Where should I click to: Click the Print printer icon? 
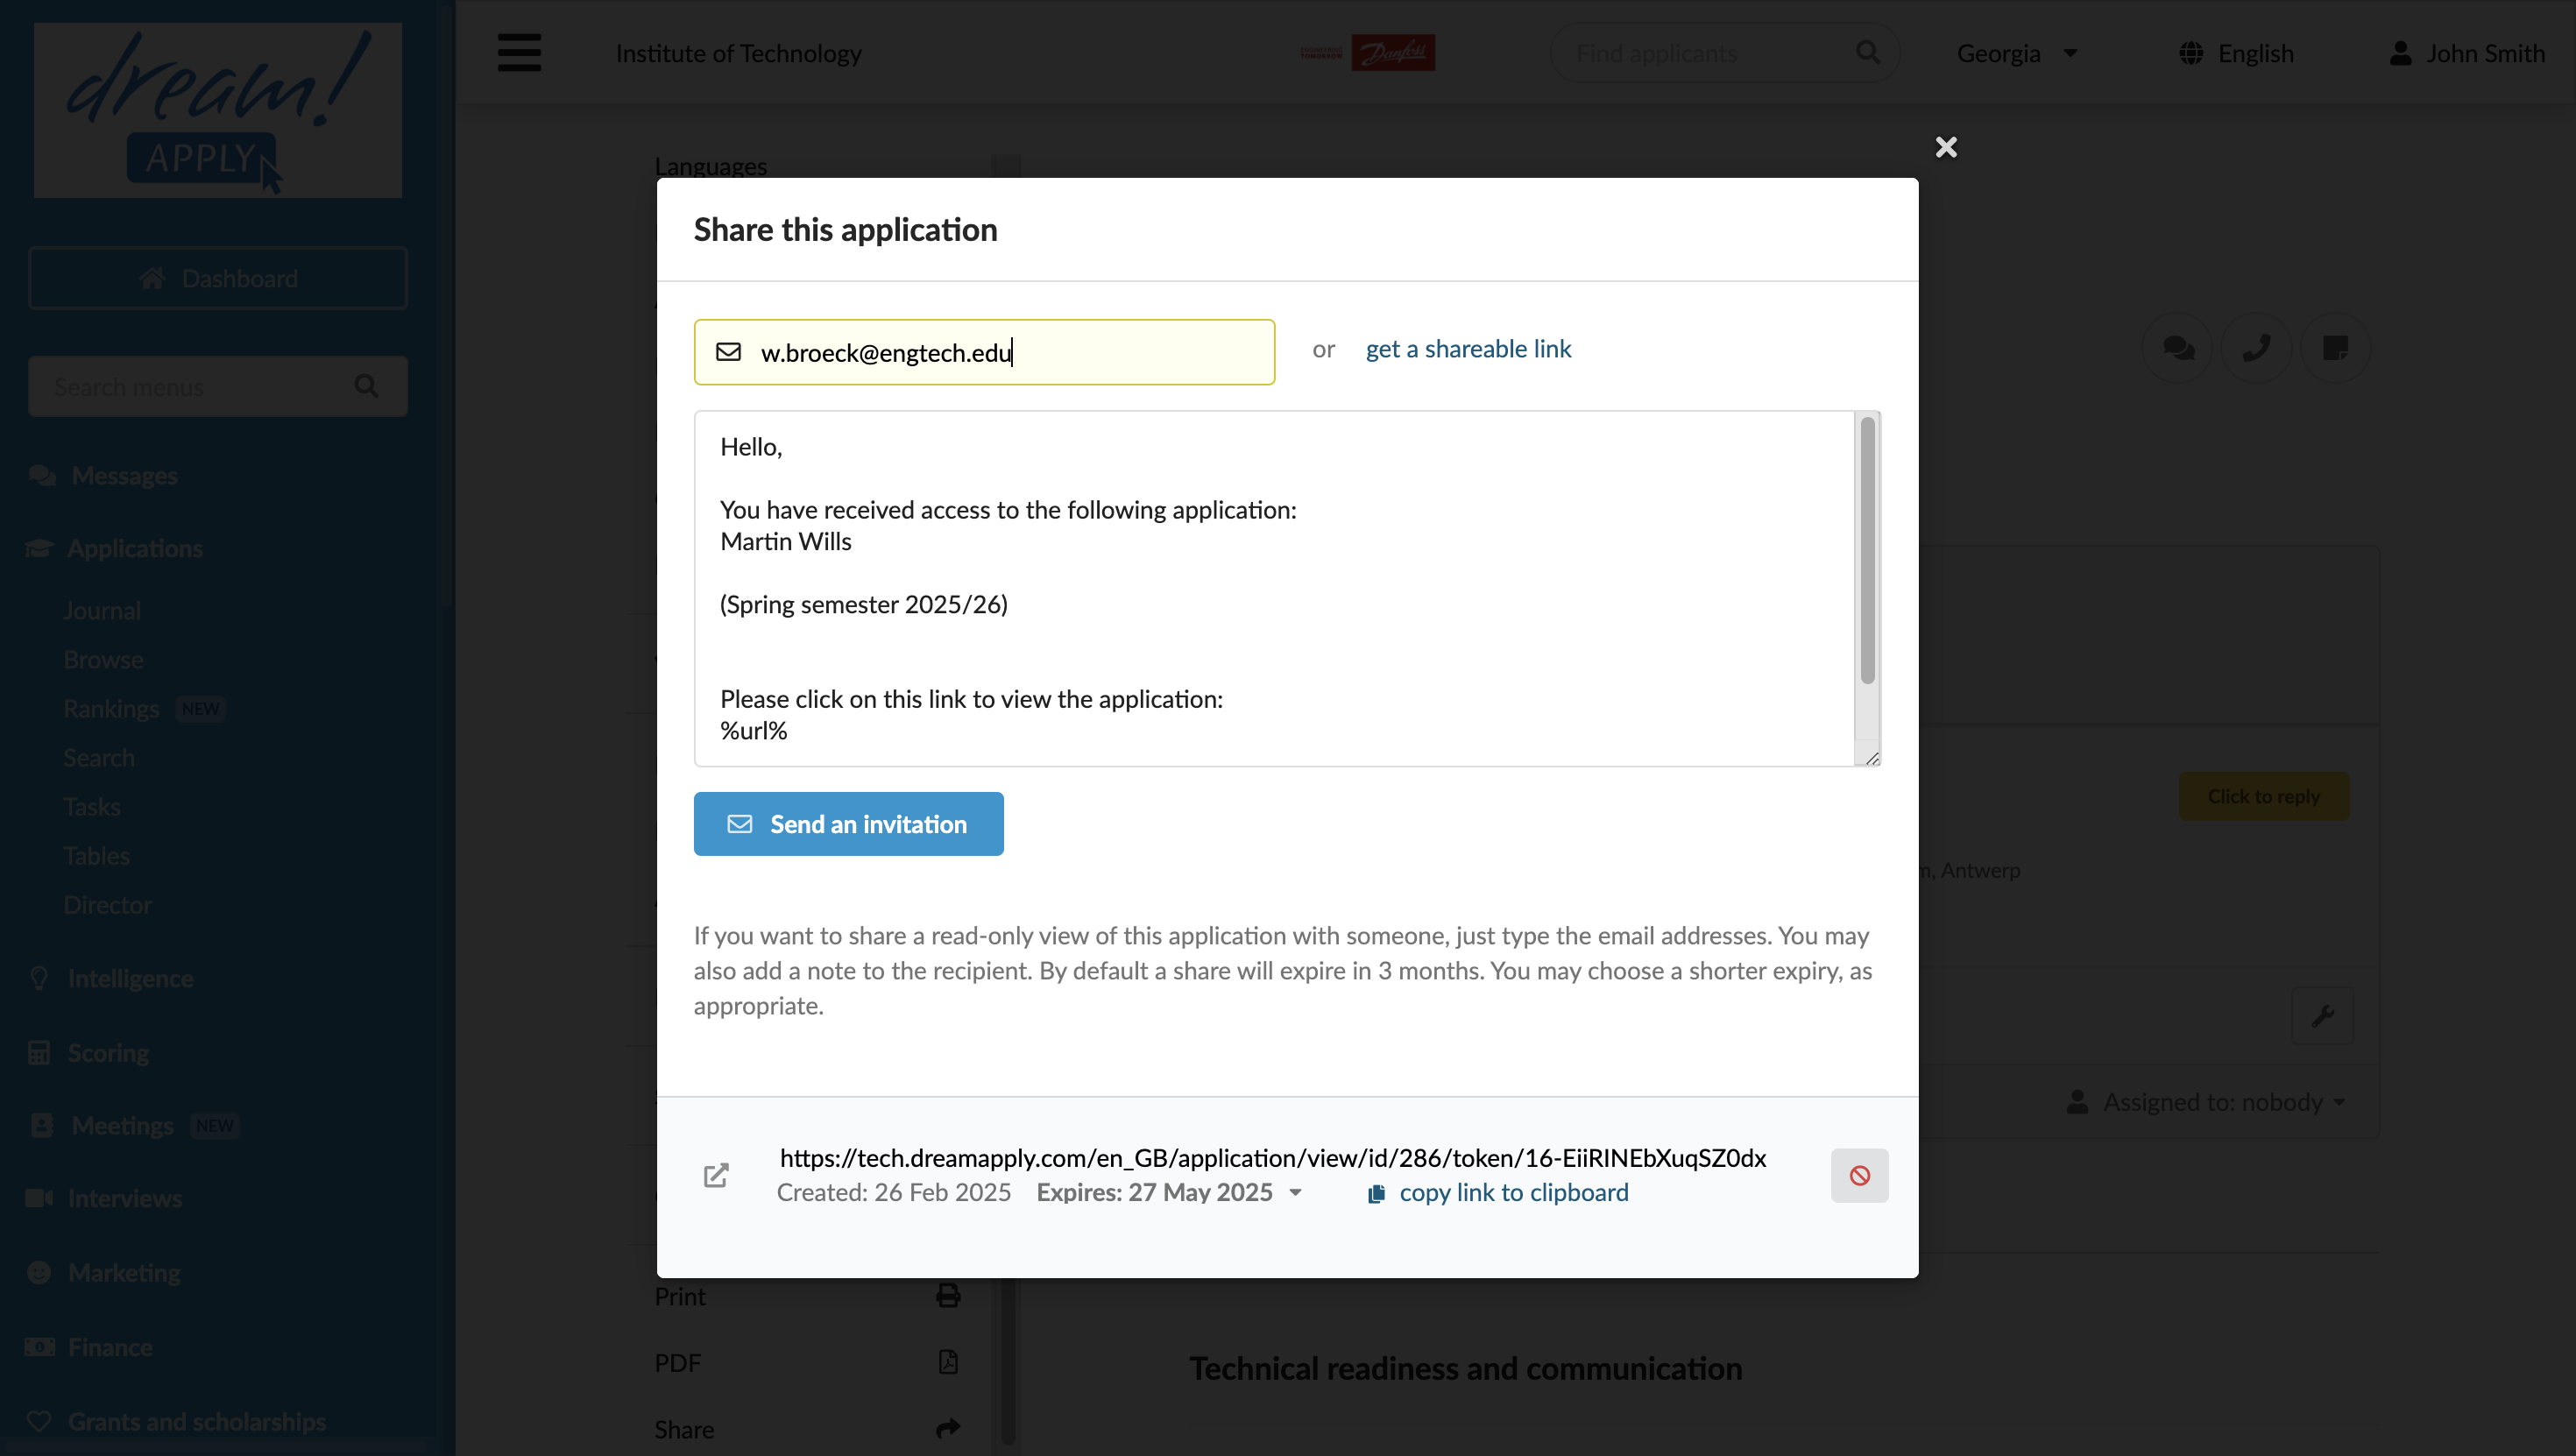tap(948, 1296)
